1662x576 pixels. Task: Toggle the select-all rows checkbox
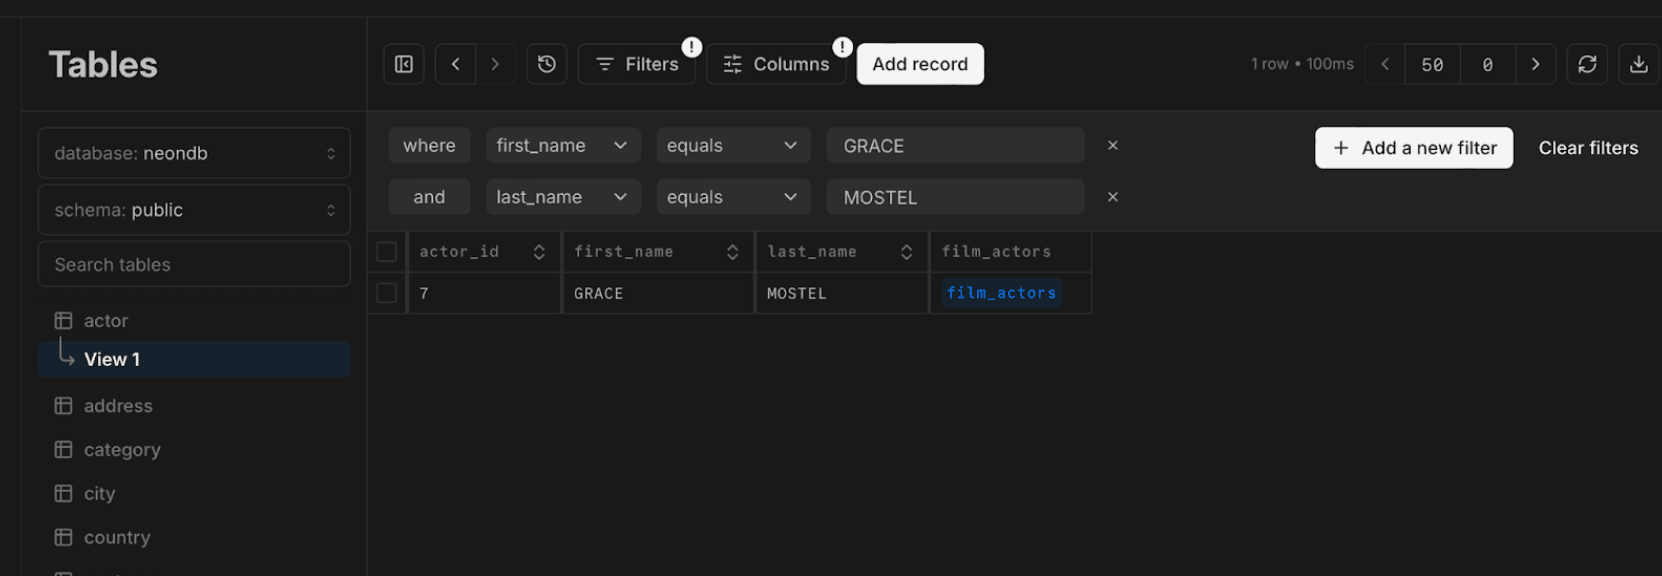[387, 252]
